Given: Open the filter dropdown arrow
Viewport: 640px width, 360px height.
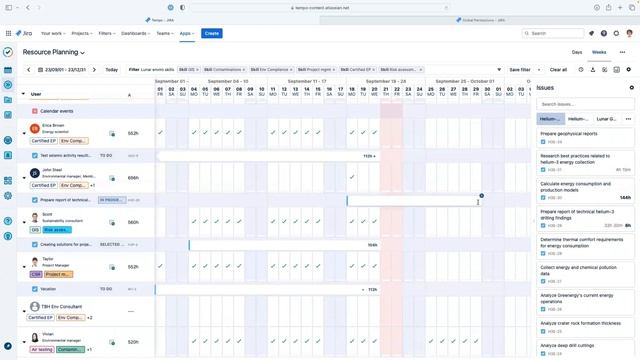Looking at the screenshot, I should pos(499,70).
